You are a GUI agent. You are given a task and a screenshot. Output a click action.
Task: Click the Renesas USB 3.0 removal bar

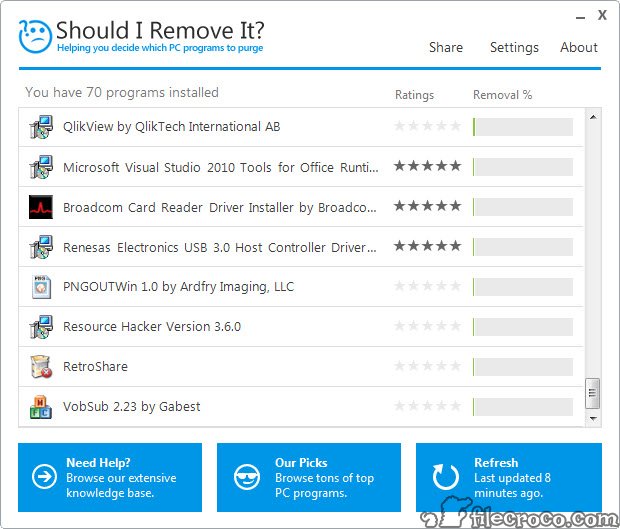click(523, 247)
